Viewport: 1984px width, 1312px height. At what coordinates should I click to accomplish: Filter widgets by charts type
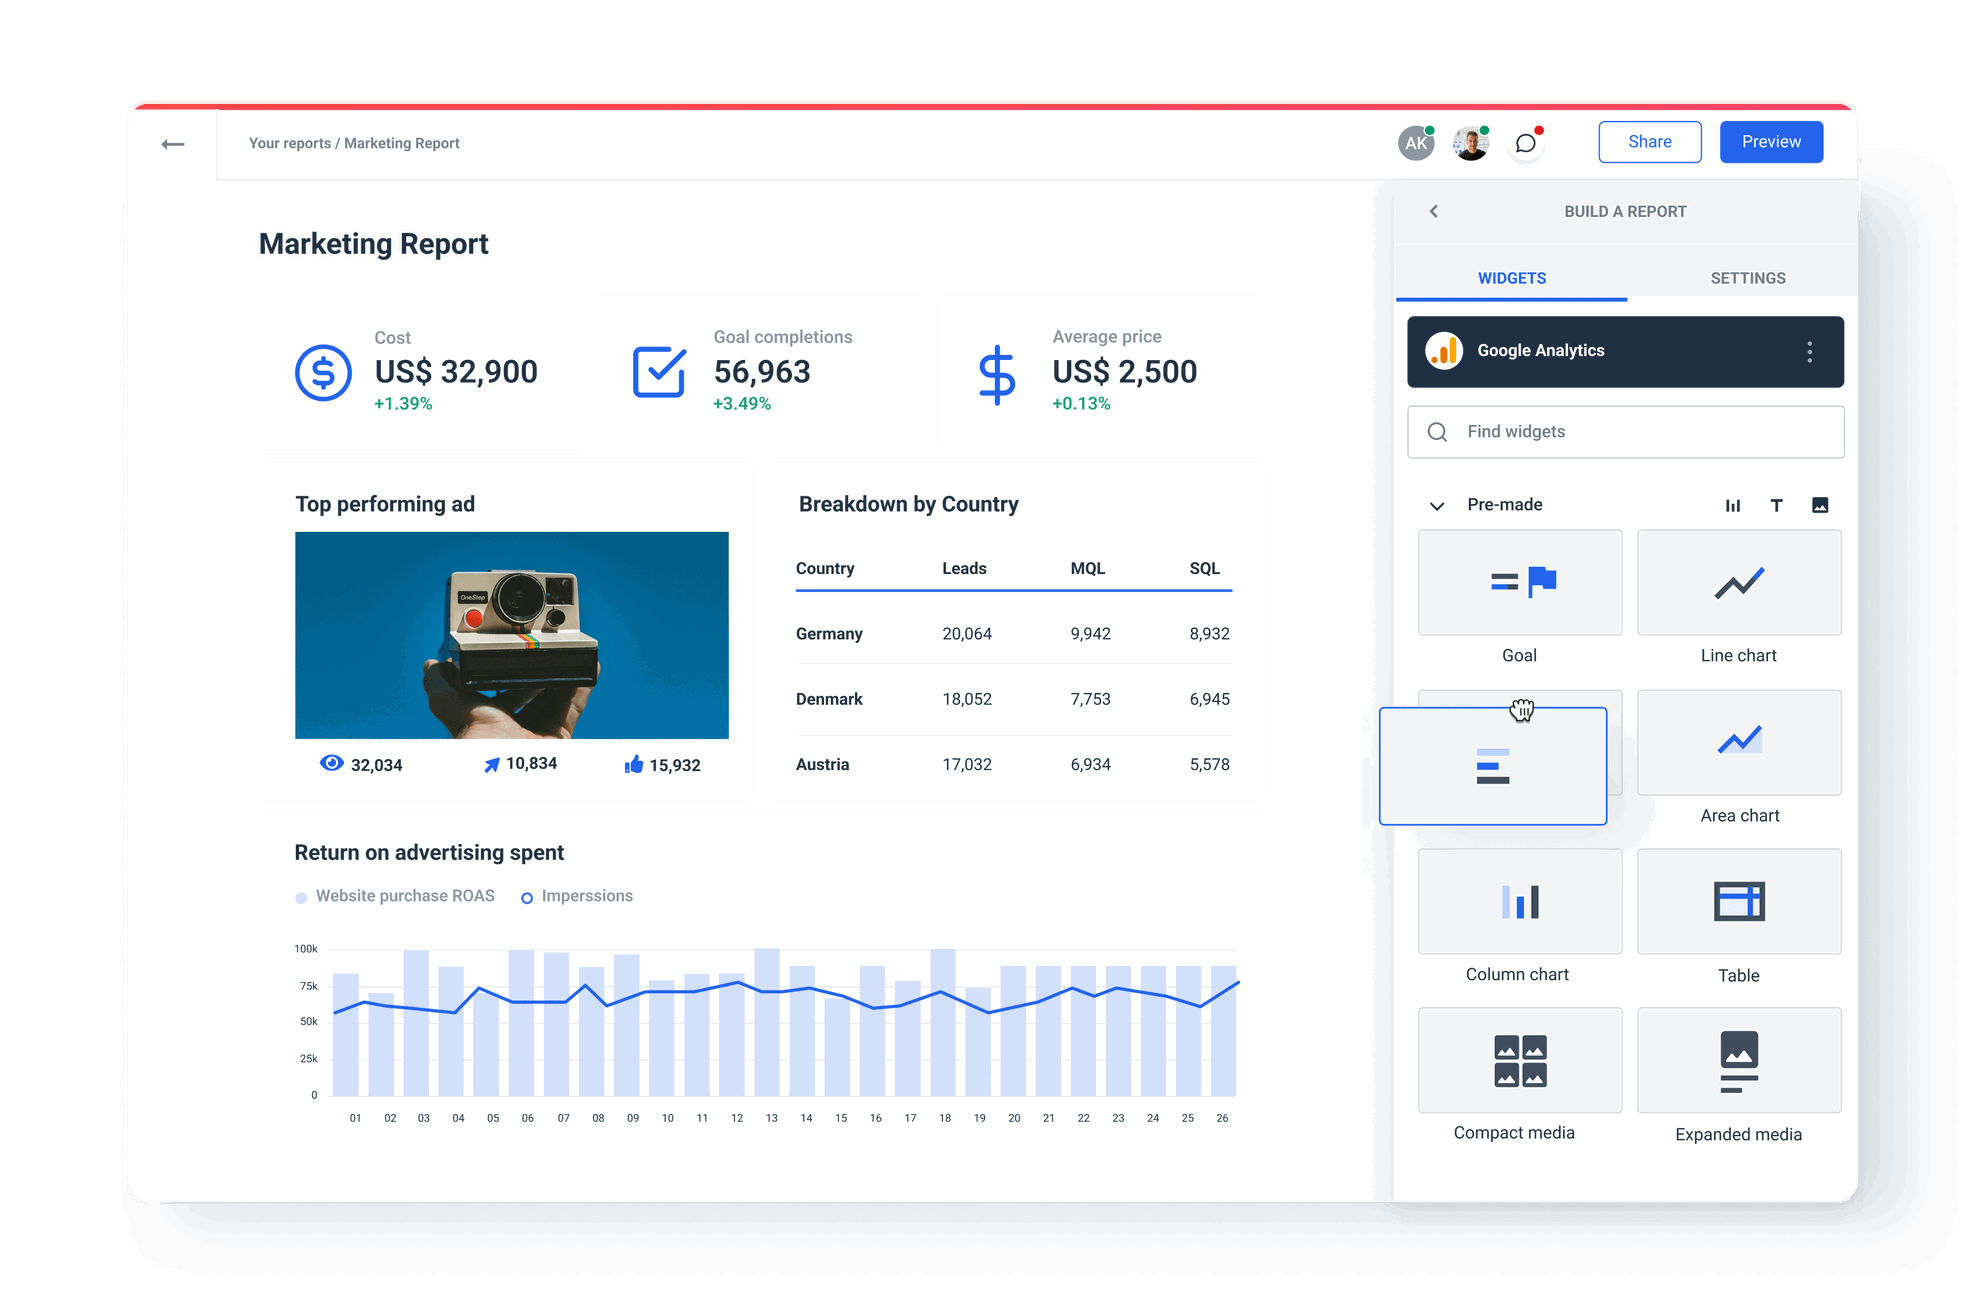(1733, 505)
